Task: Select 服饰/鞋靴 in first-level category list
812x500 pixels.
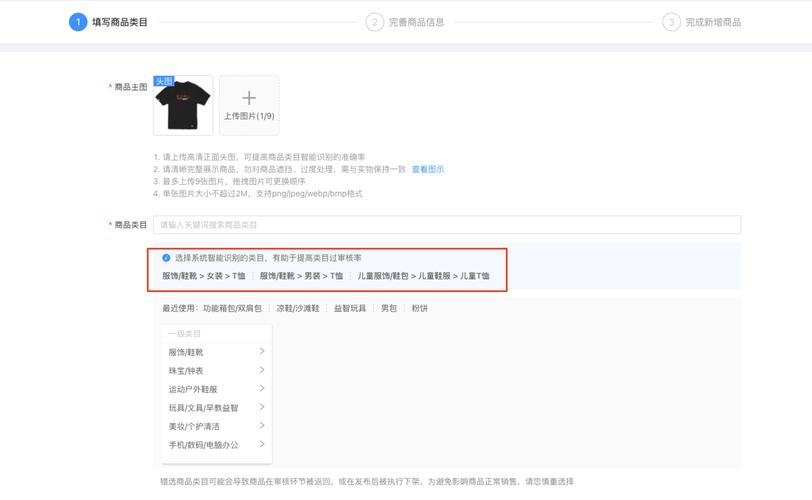Action: (216, 352)
